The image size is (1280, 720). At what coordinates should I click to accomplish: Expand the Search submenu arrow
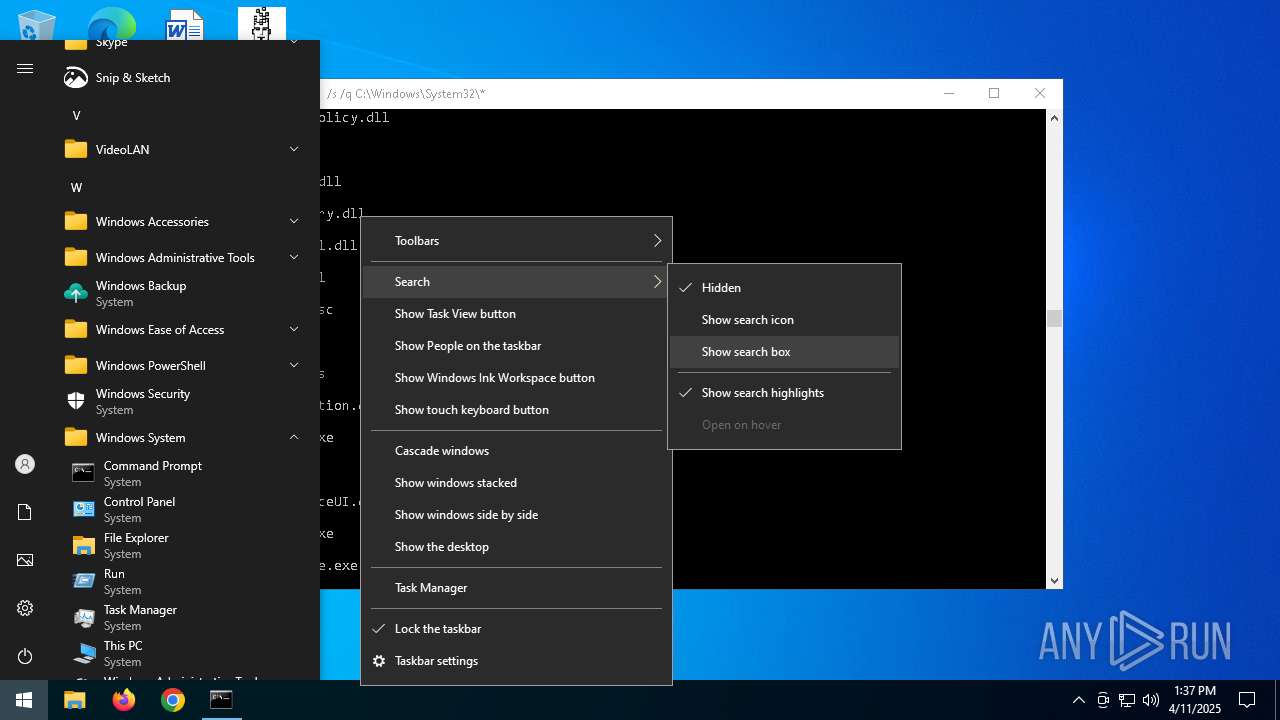[657, 282]
